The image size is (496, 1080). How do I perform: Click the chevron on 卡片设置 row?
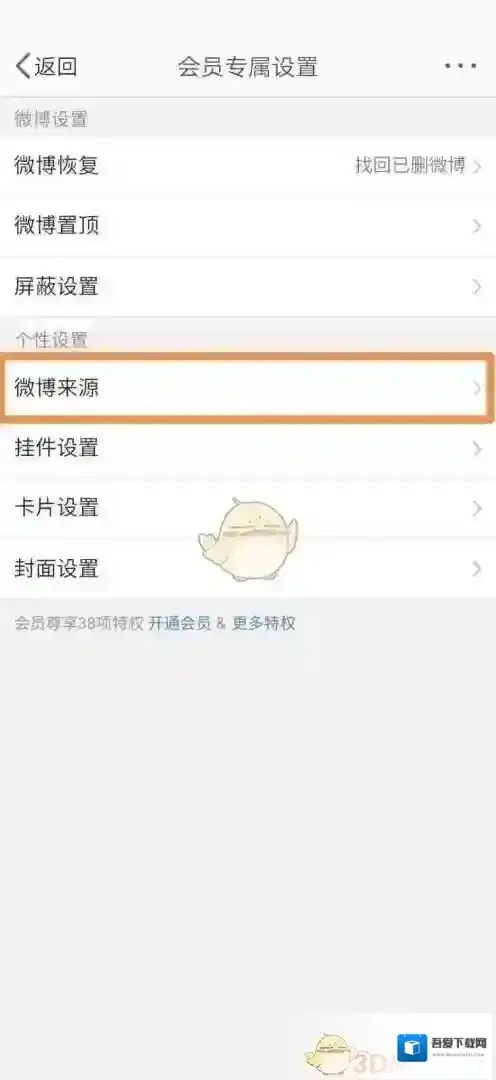(477, 508)
